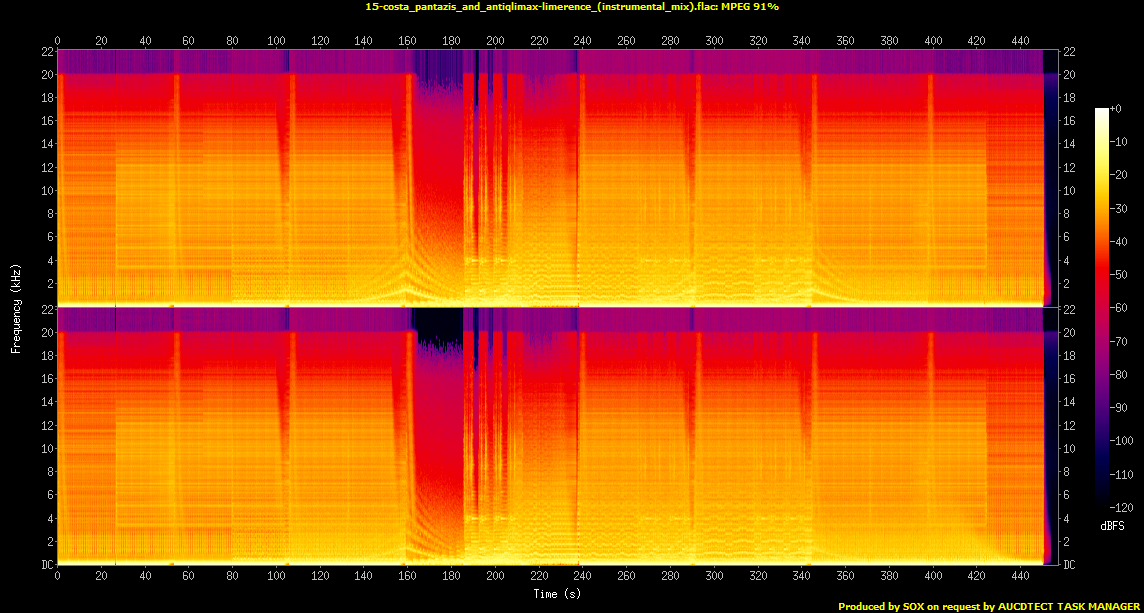Screen dimensions: 1144x613
Task: Click the '-10' value on the color scale
Action: click(x=1118, y=142)
